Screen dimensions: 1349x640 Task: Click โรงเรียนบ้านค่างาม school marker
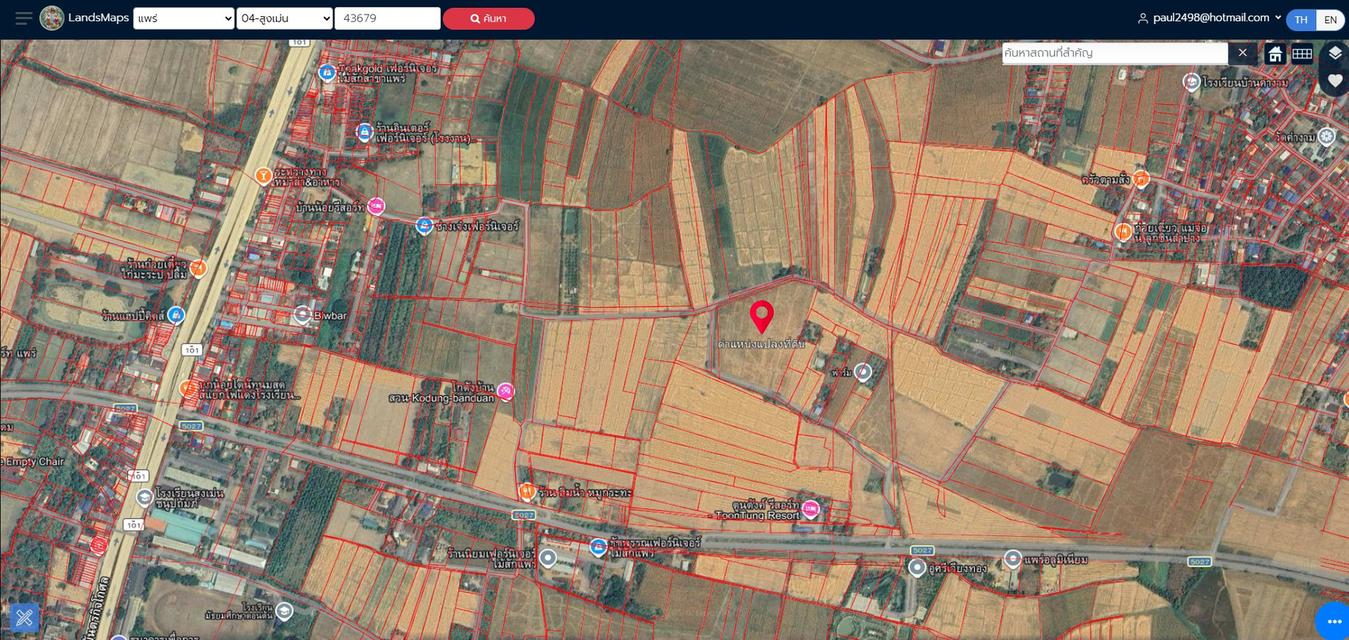[1191, 81]
